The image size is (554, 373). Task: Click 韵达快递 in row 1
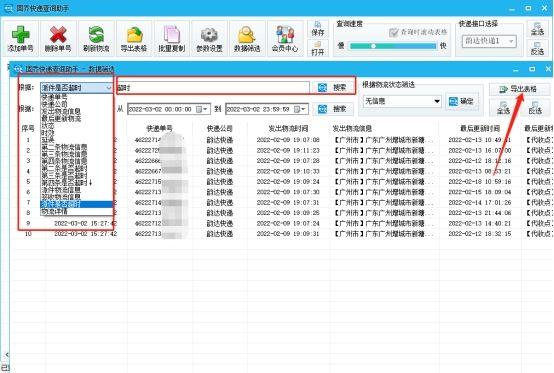(220, 140)
